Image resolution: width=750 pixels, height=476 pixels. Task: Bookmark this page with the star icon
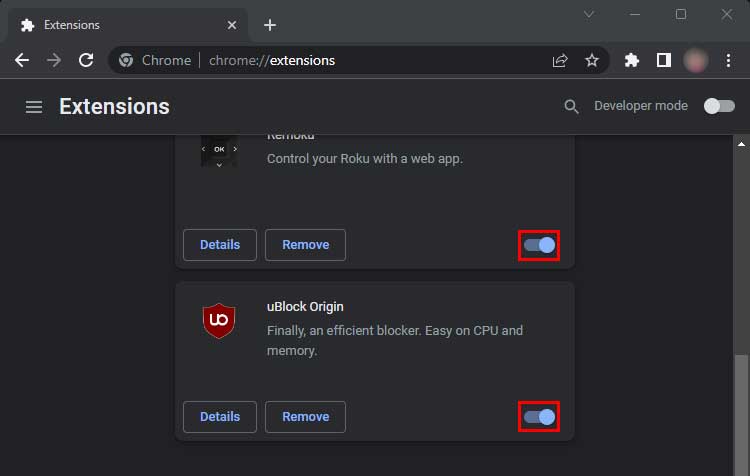click(x=592, y=60)
